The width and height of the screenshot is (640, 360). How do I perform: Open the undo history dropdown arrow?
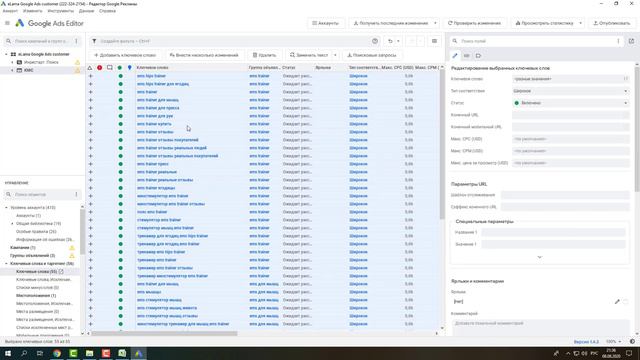(398, 41)
